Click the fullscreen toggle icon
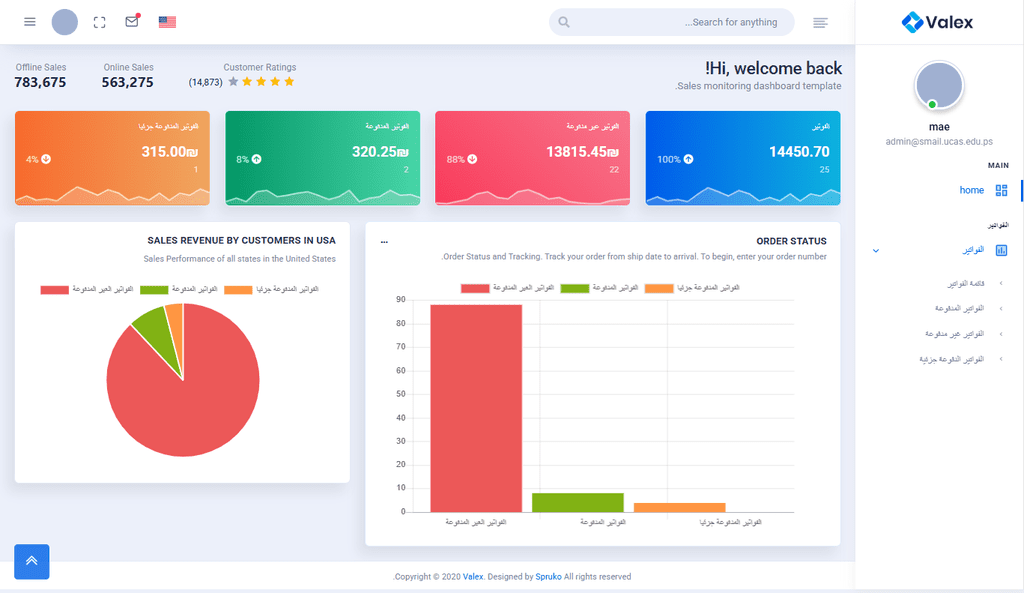Viewport: 1024px width, 593px height. coord(99,22)
